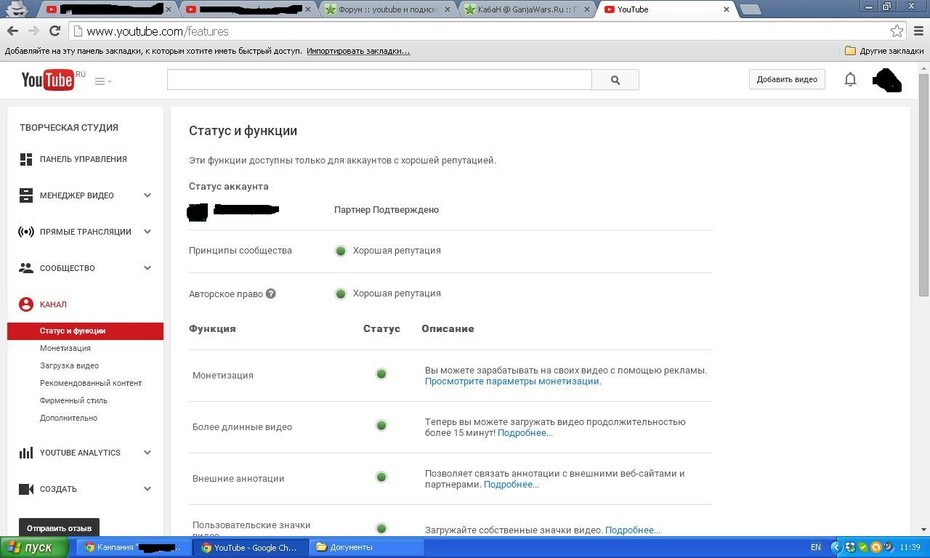Click the page vertical scrollbar thumb

tap(923, 184)
